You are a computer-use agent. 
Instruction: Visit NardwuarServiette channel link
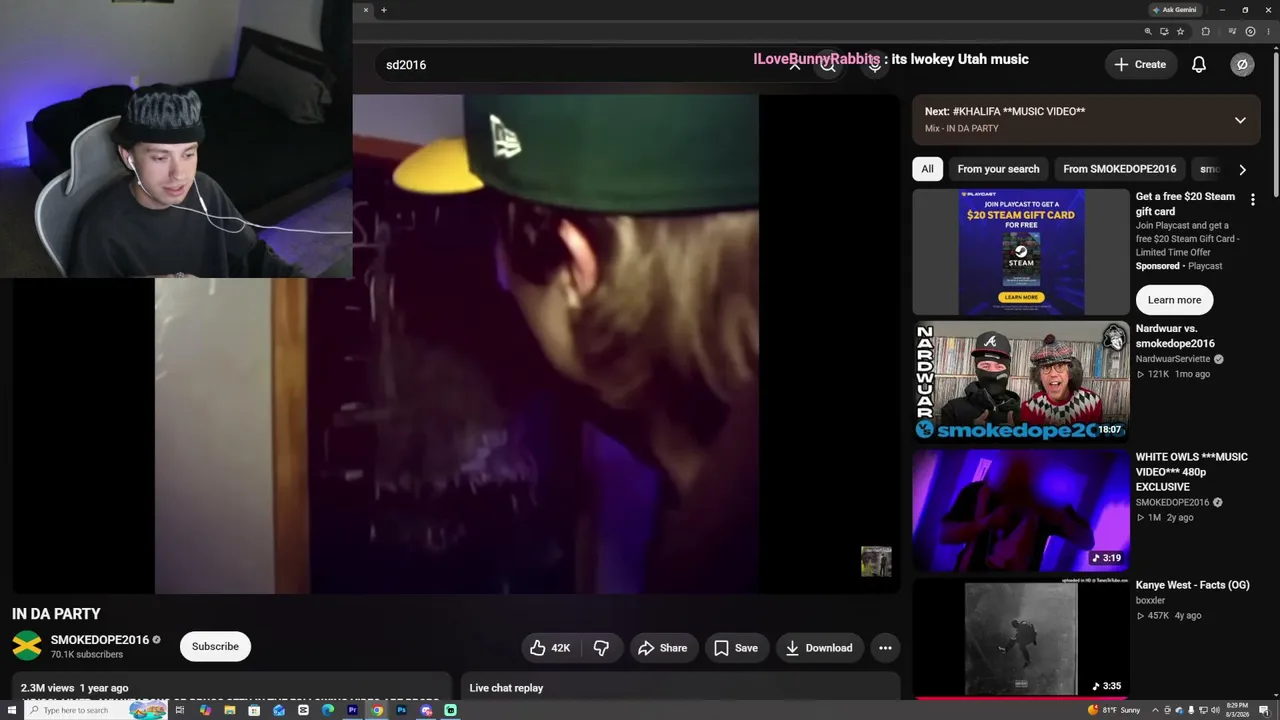pyautogui.click(x=1173, y=359)
